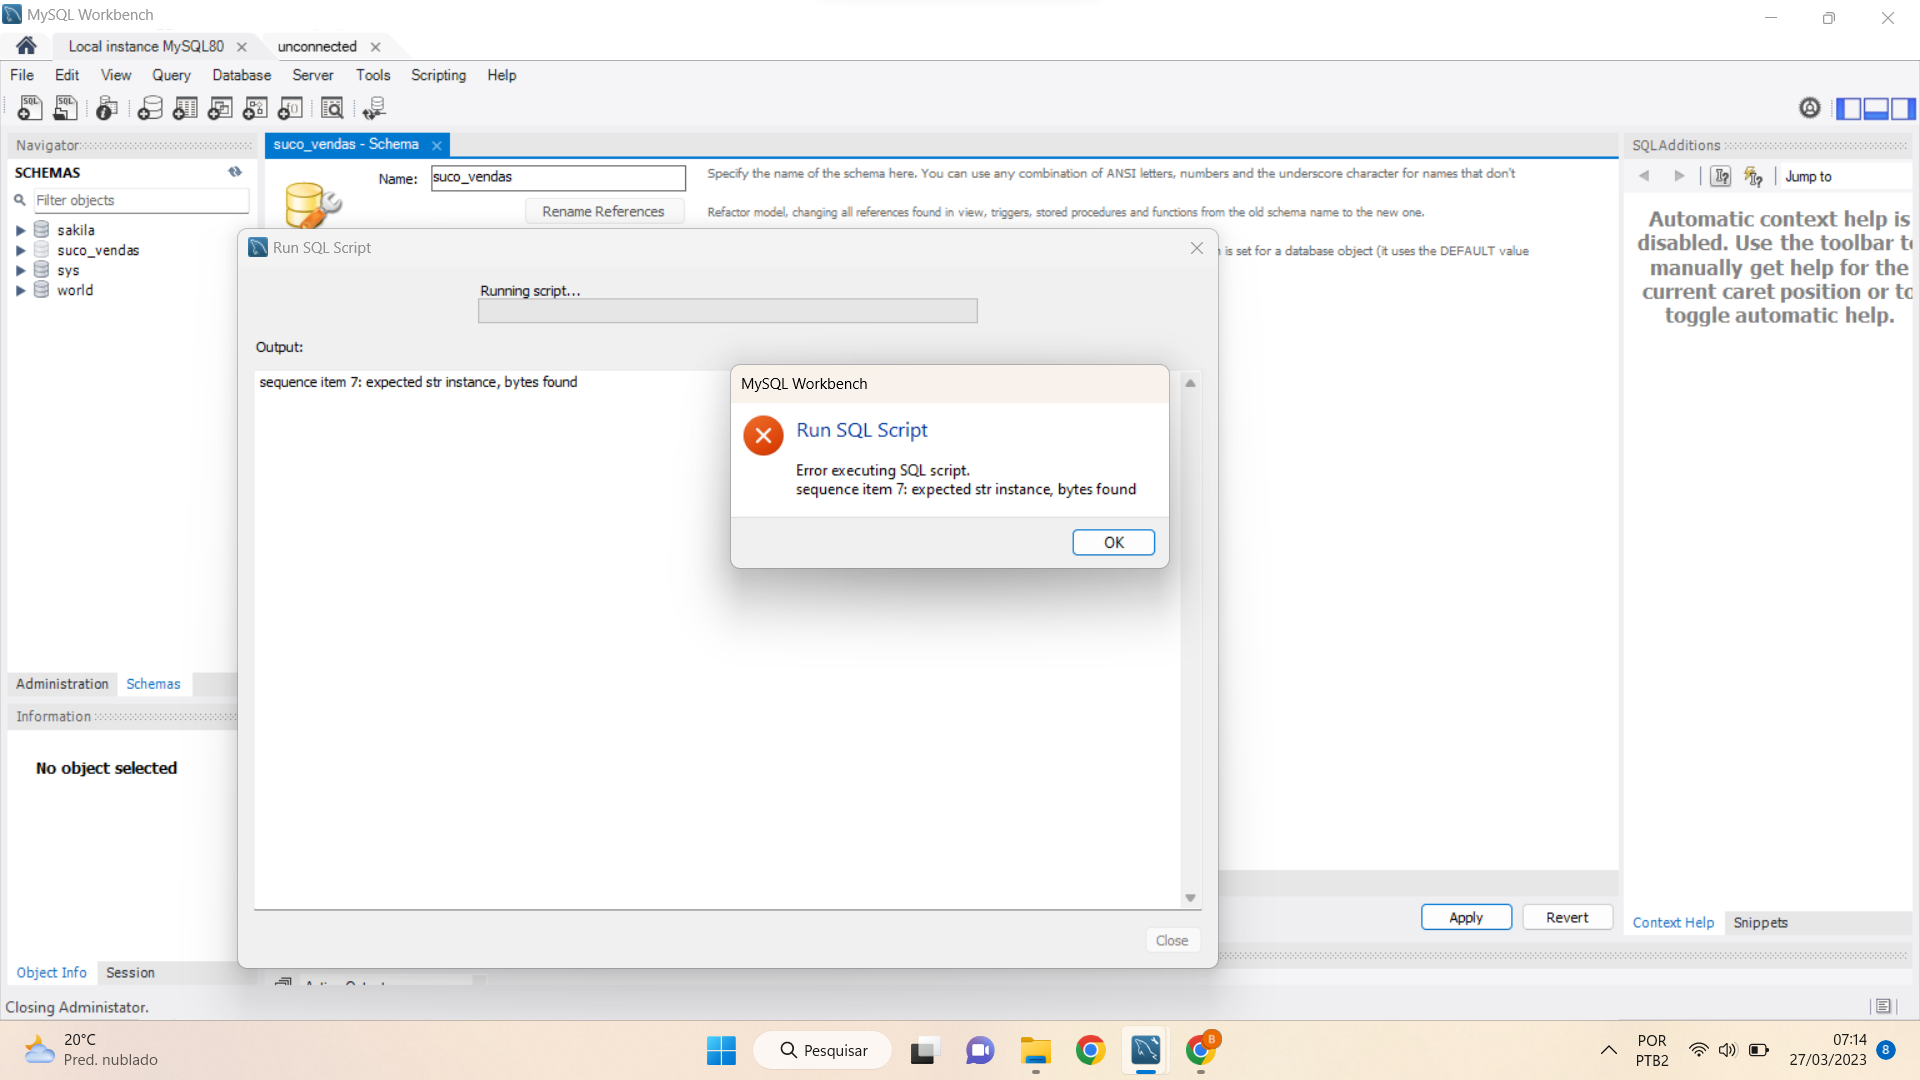Open the File menu

coord(22,75)
